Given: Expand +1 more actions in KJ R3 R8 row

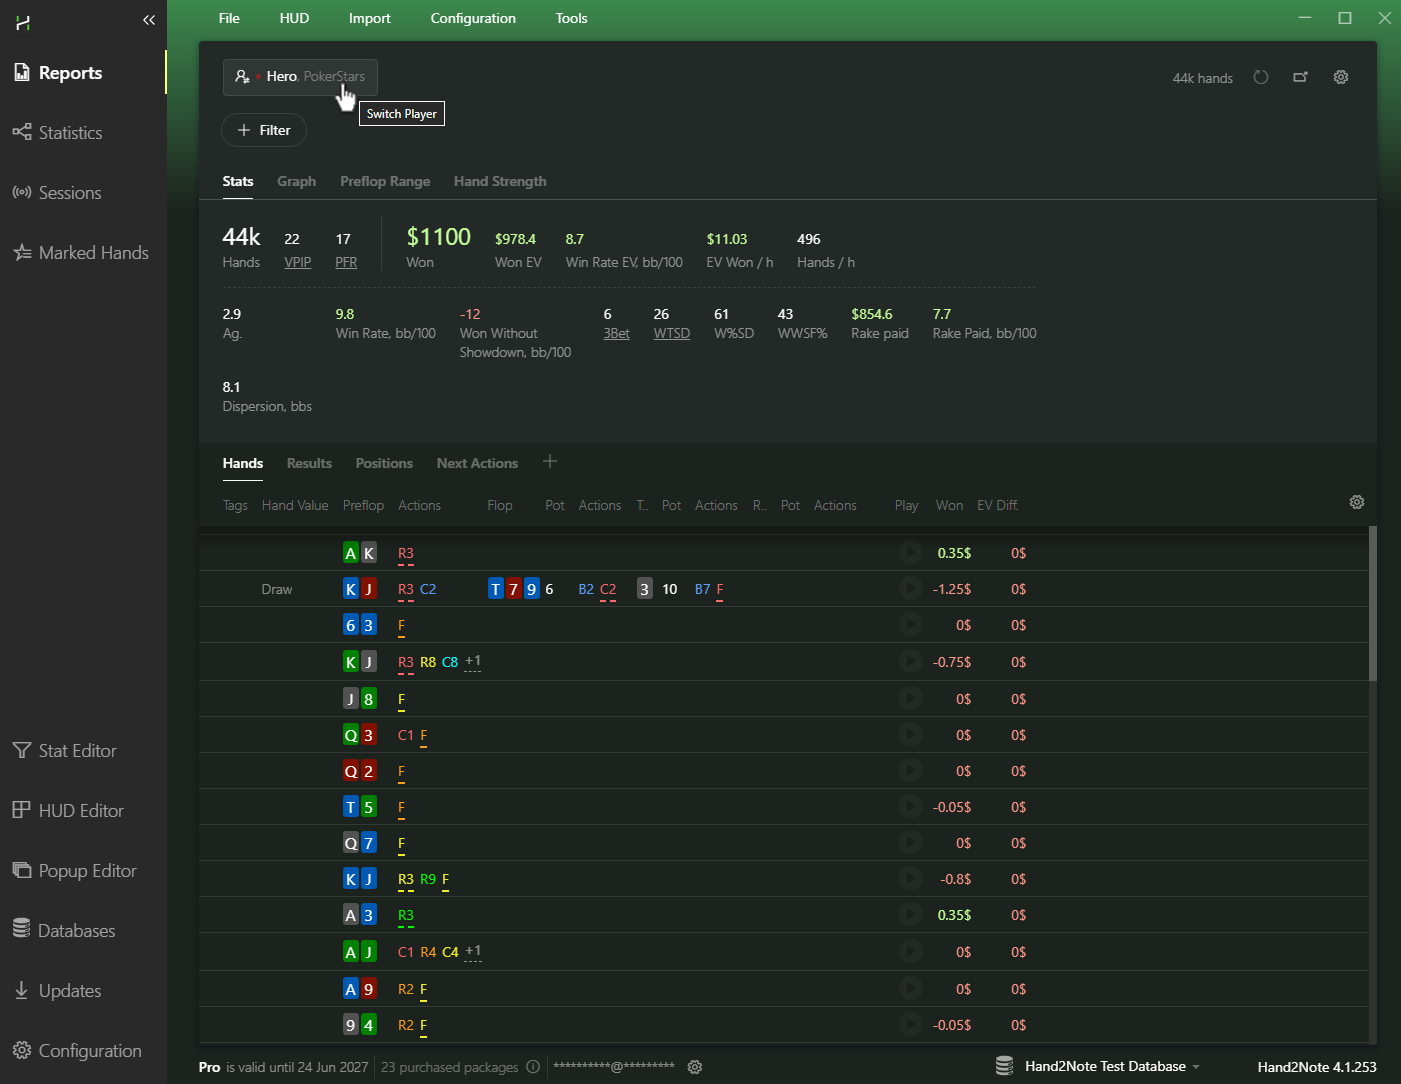Looking at the screenshot, I should 473,661.
